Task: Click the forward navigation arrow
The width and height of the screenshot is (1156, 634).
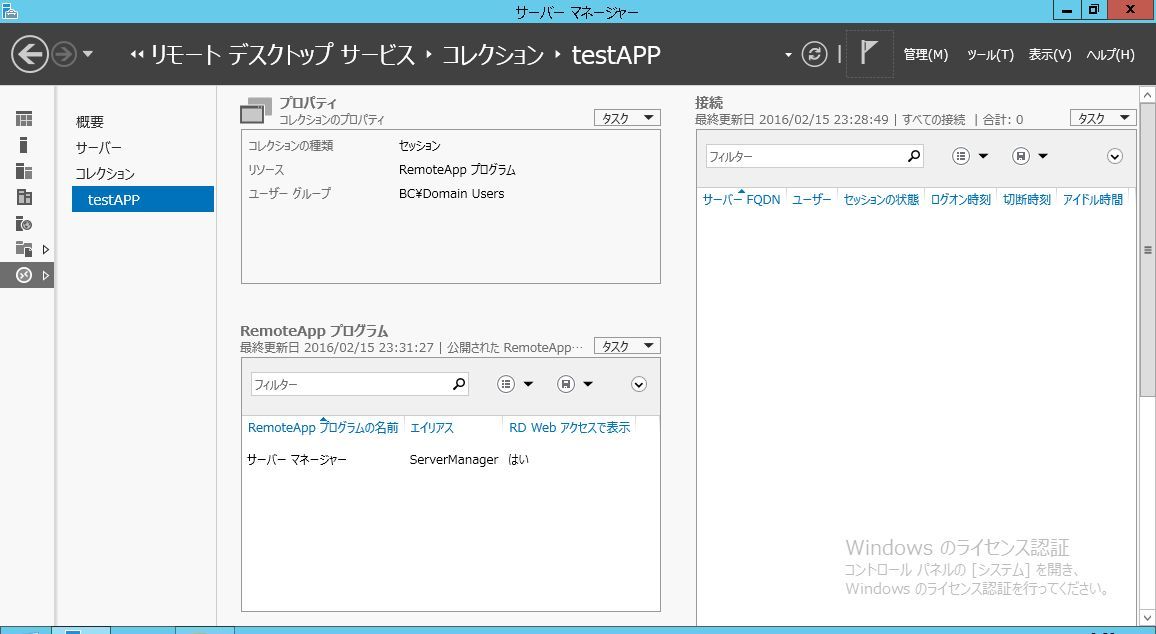Action: pyautogui.click(x=64, y=54)
